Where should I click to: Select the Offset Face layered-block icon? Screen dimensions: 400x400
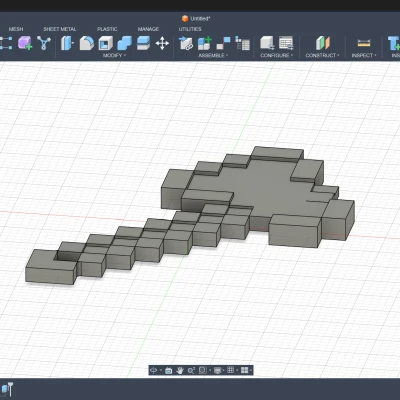point(144,43)
